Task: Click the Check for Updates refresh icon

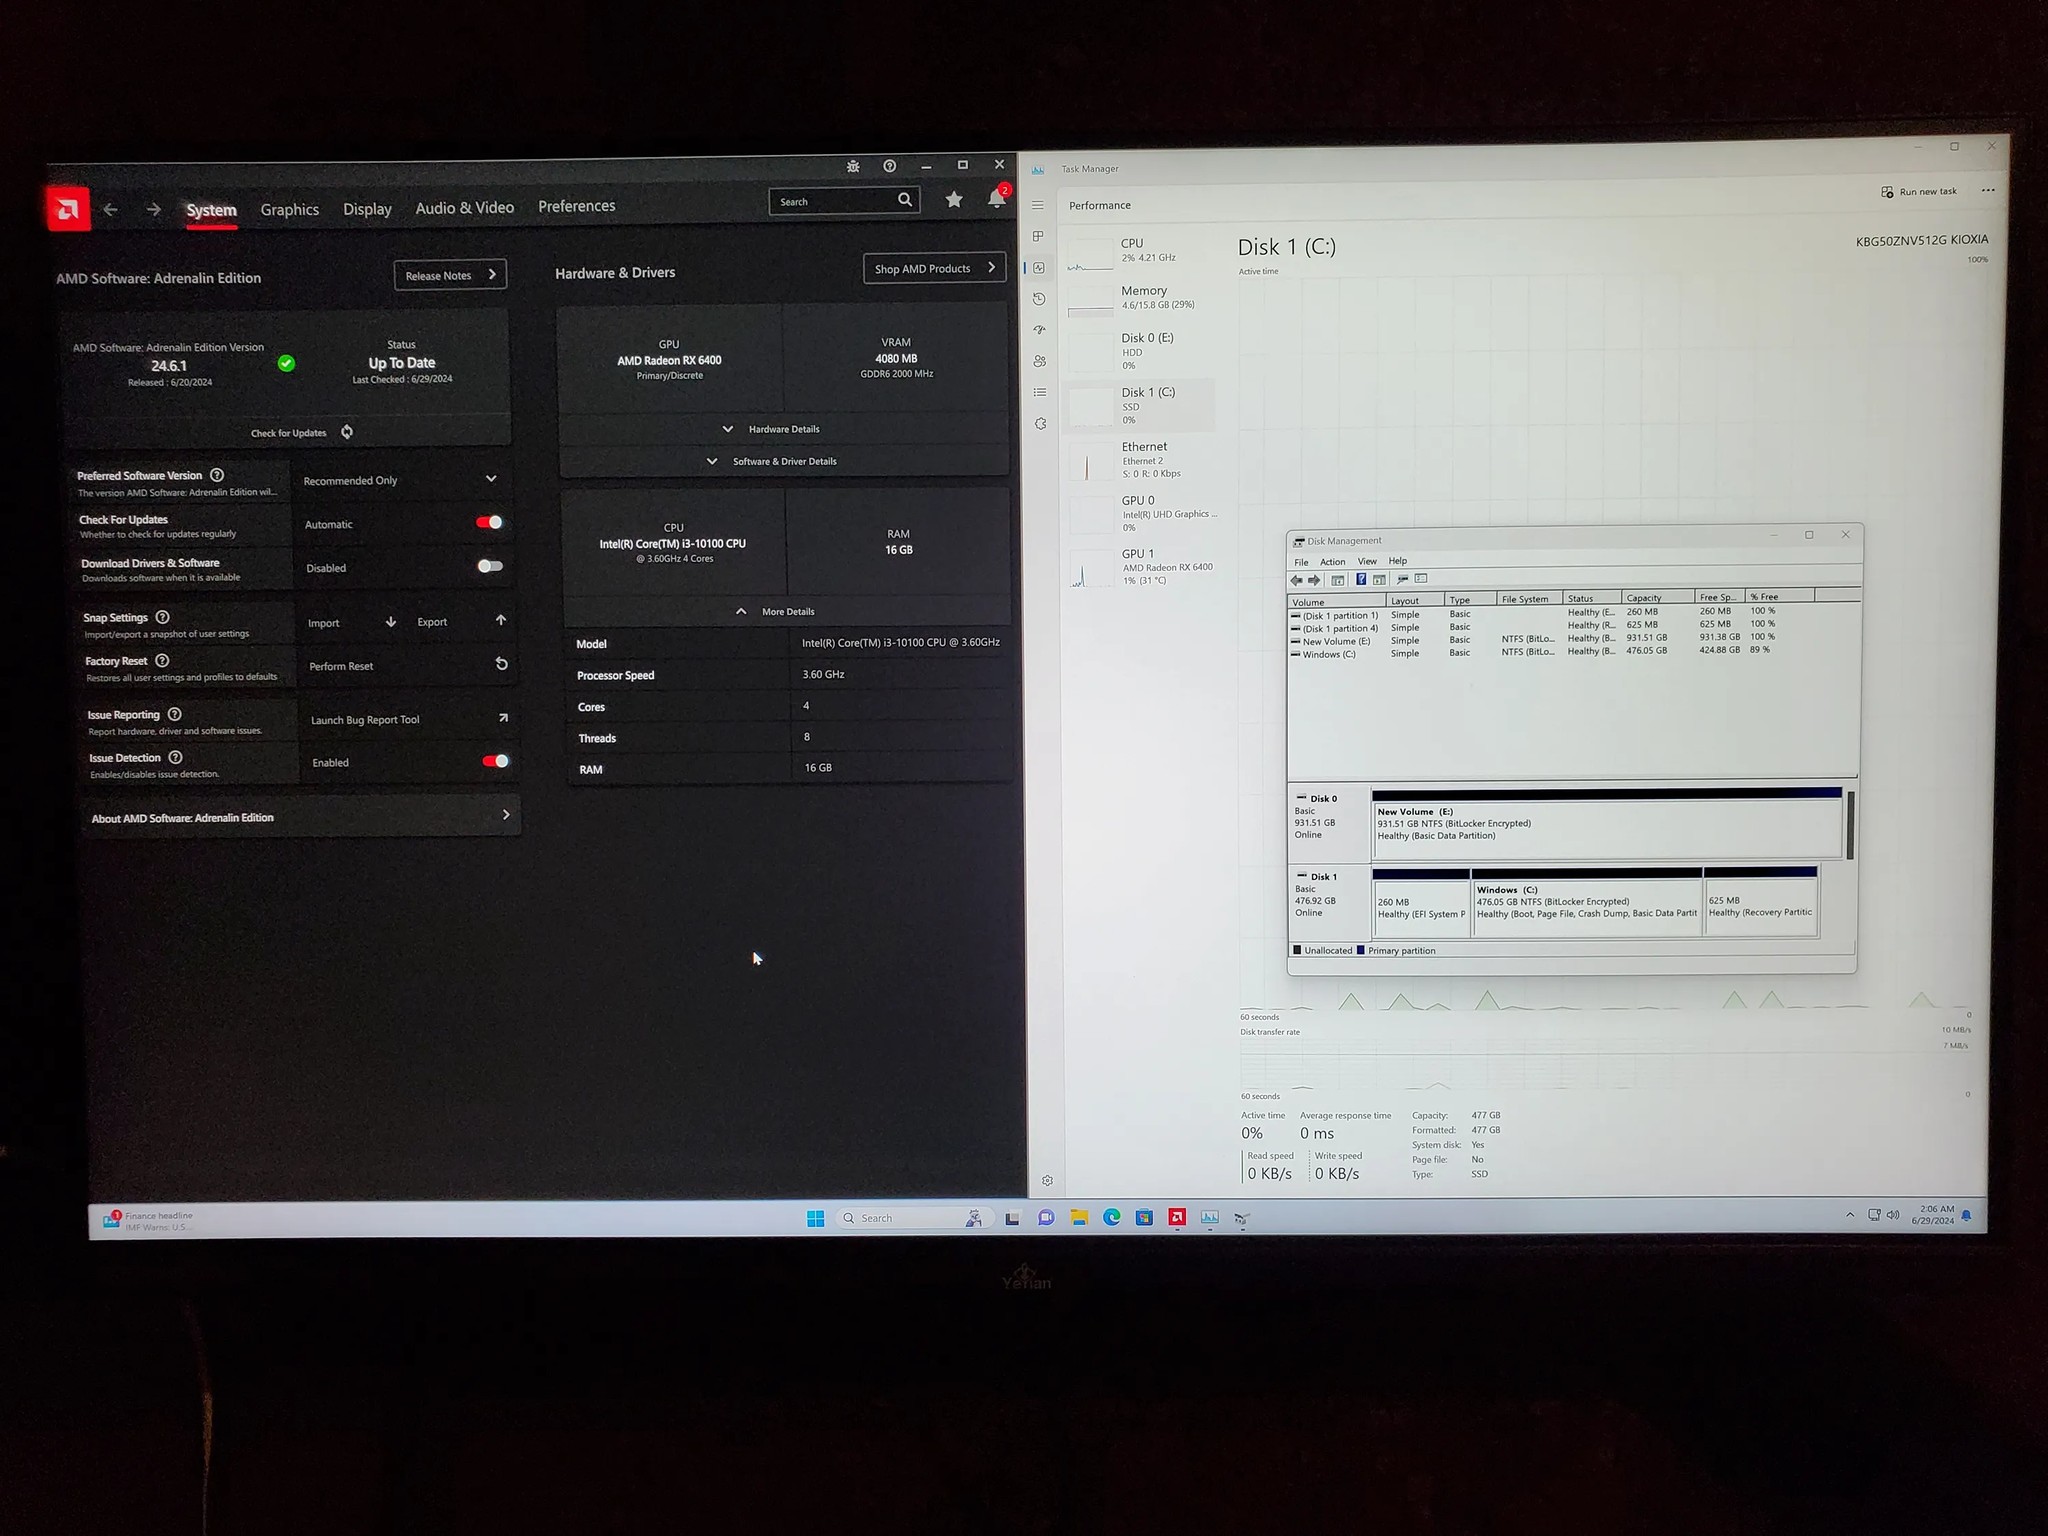Action: [347, 432]
